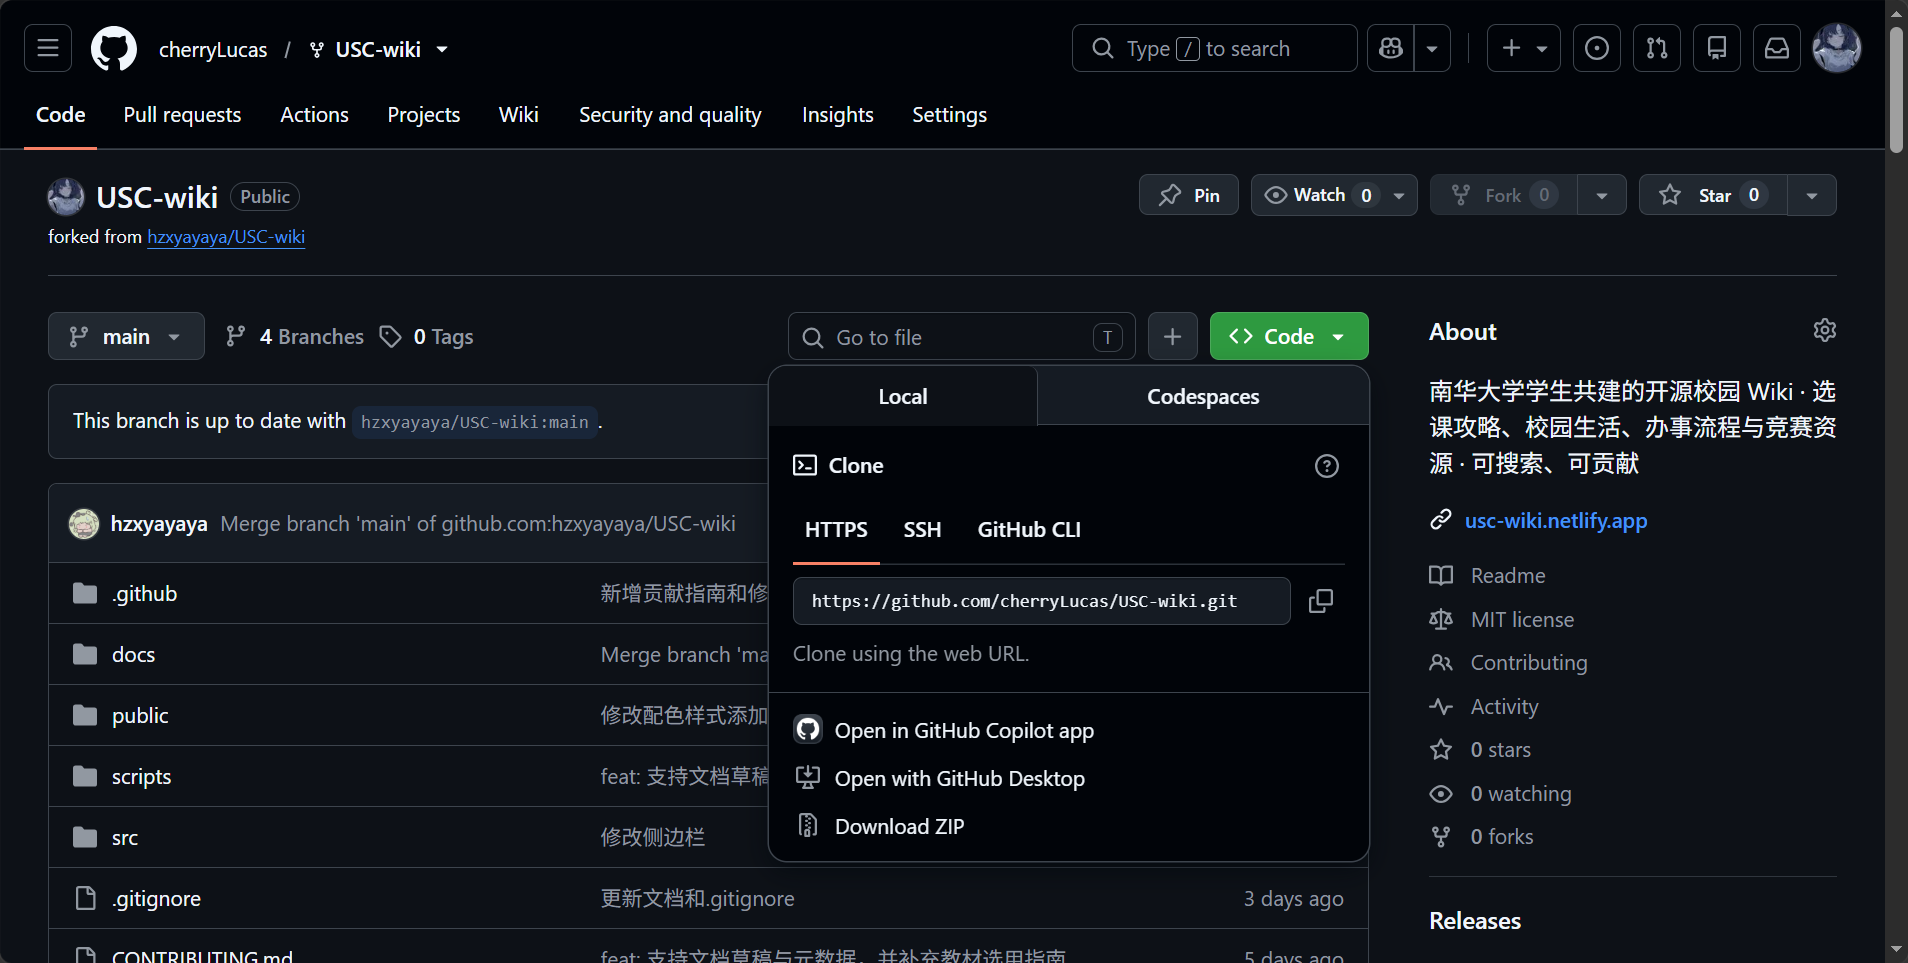1908x963 pixels.
Task: Open the user avatar menu
Action: pos(1837,48)
